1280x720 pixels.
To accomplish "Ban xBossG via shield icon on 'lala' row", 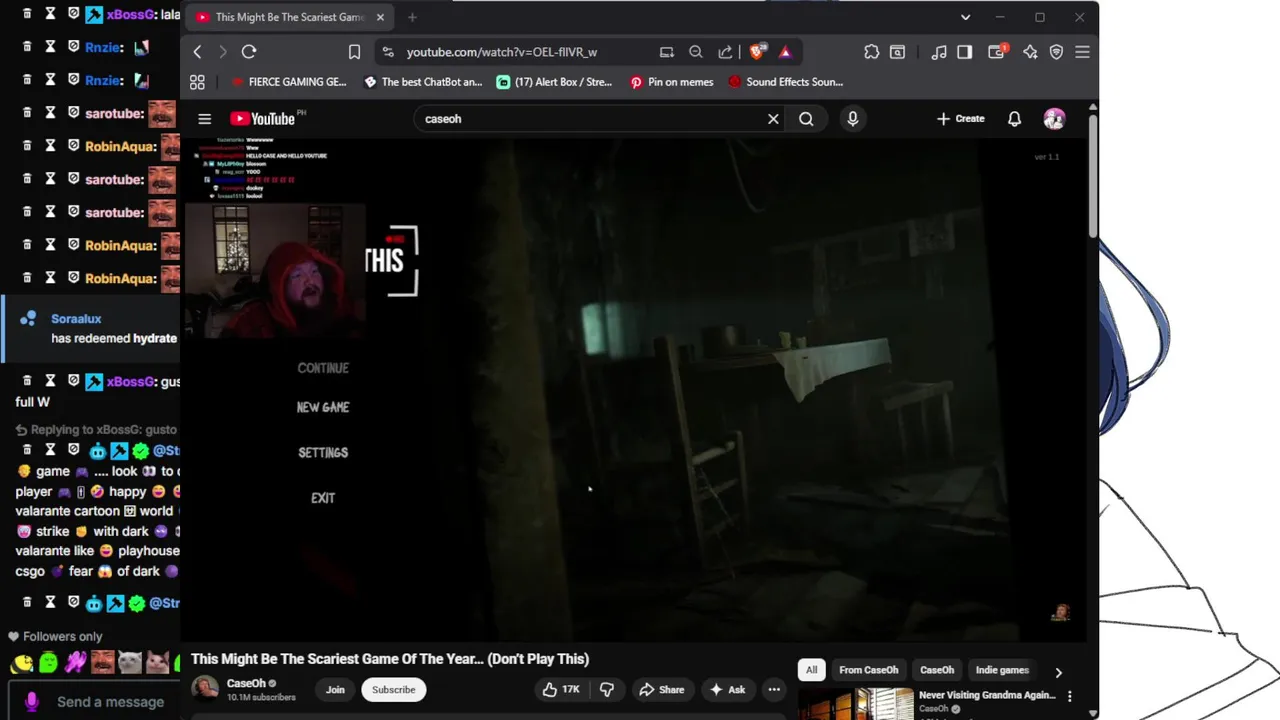I will tap(73, 14).
